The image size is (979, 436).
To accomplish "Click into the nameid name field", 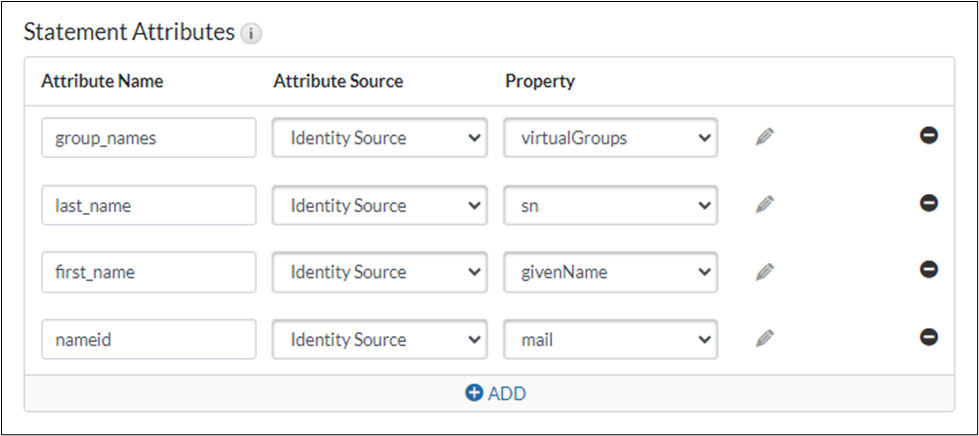I will [149, 339].
